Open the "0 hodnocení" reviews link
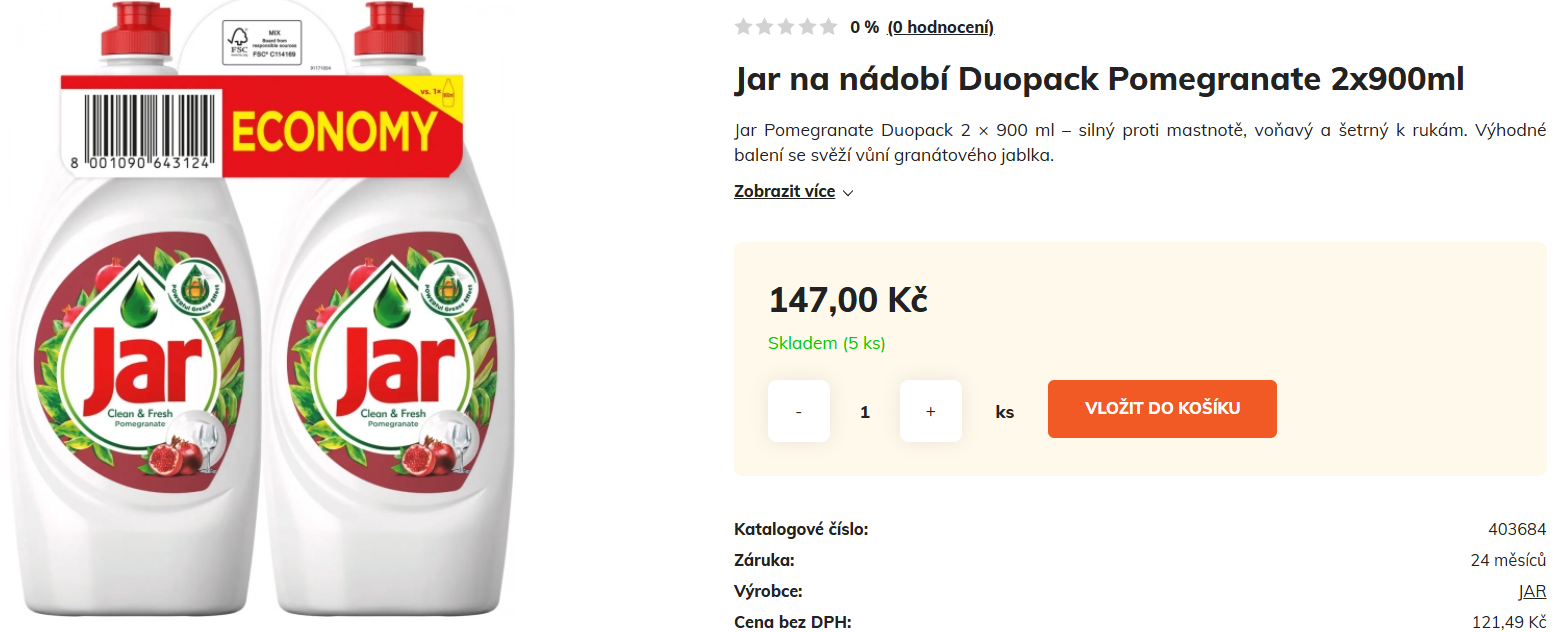Screen dimensions: 1560x632 [x=940, y=27]
